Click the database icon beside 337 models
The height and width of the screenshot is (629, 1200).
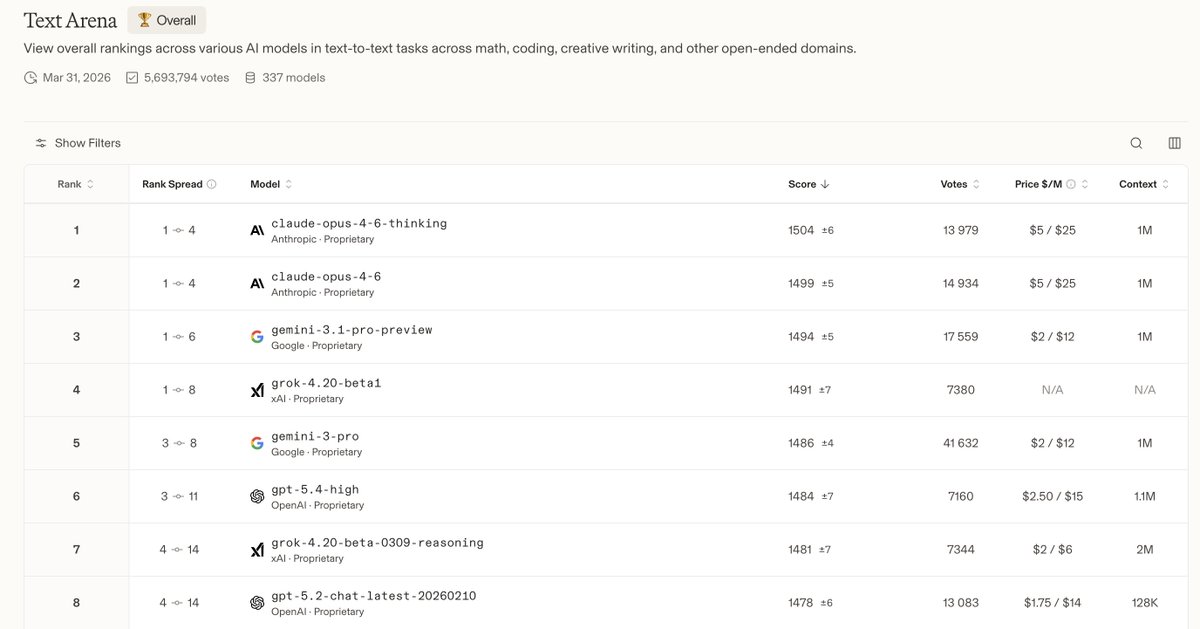coord(250,77)
